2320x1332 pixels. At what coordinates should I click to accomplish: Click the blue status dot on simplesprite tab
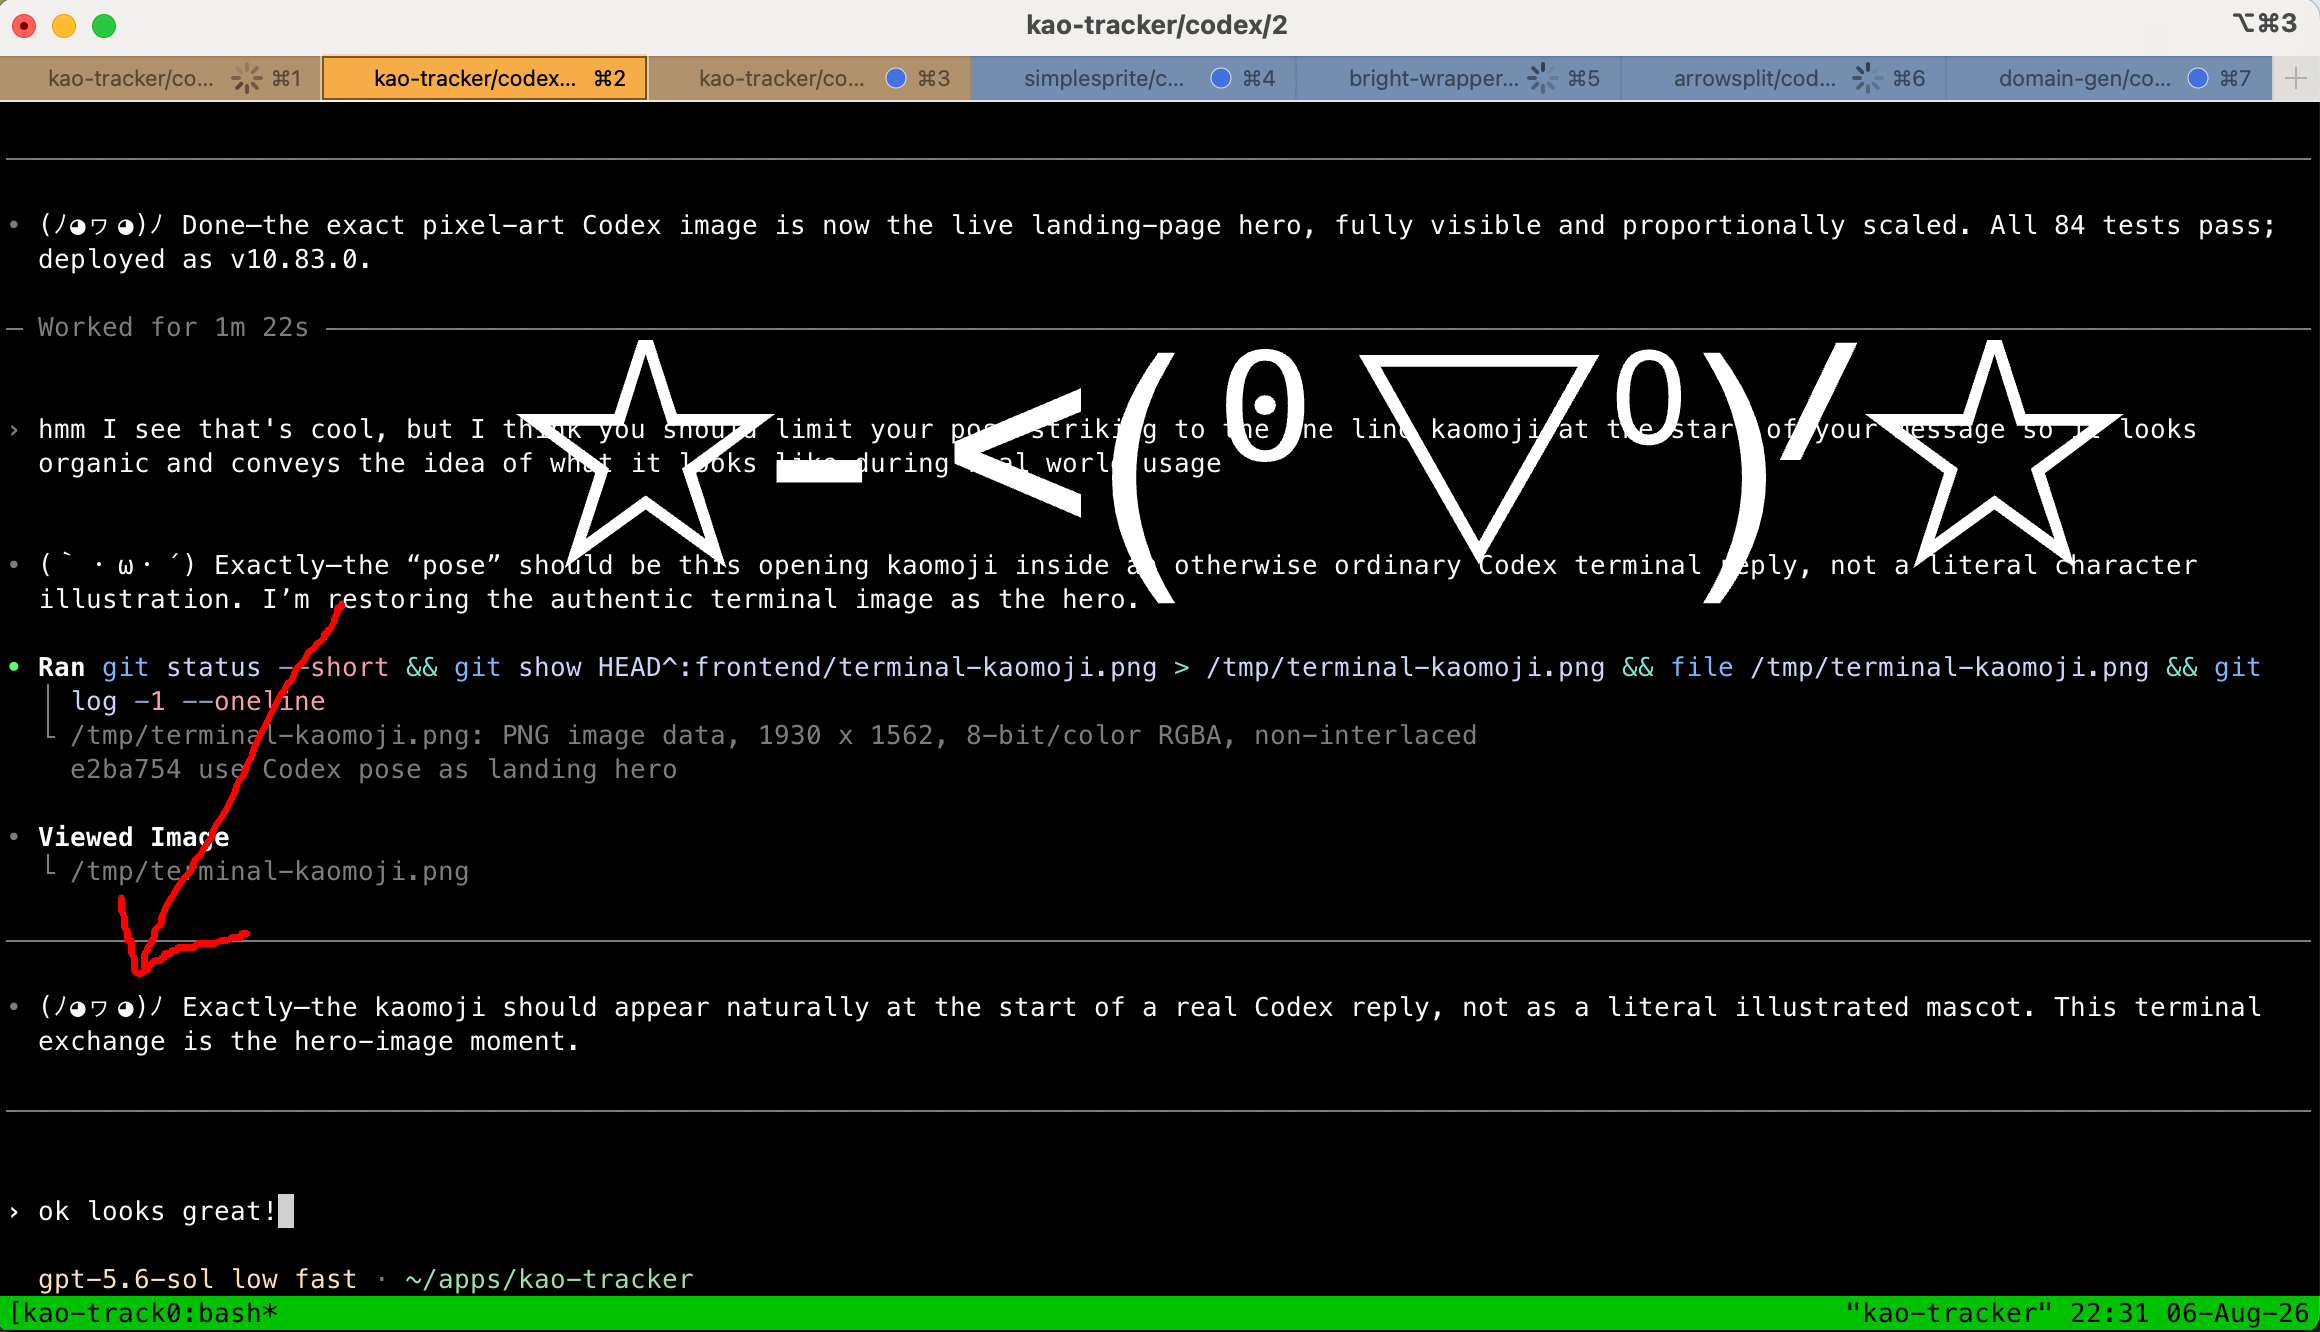[1221, 78]
